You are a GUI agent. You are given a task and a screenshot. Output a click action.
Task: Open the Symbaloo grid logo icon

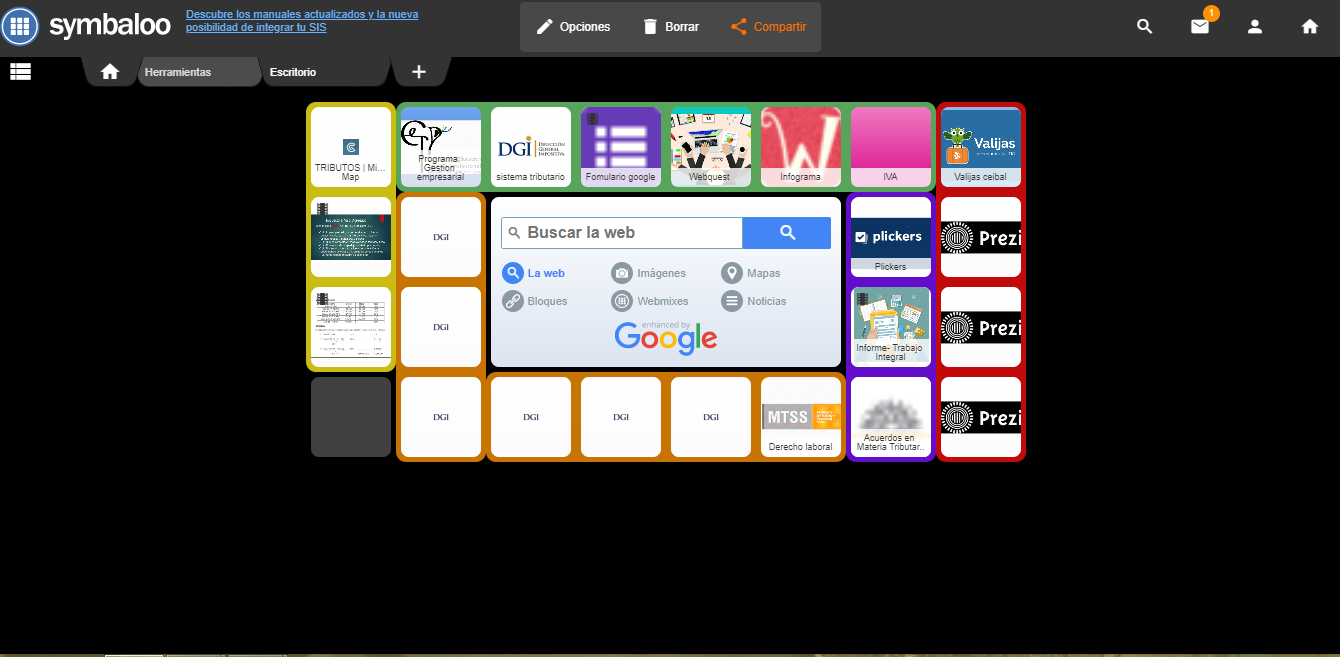click(x=20, y=27)
